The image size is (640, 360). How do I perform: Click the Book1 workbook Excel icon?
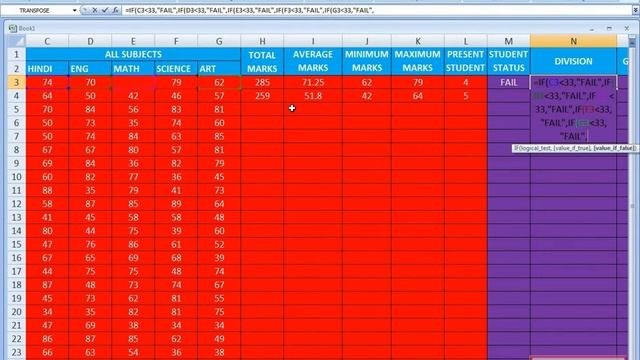[x=13, y=28]
